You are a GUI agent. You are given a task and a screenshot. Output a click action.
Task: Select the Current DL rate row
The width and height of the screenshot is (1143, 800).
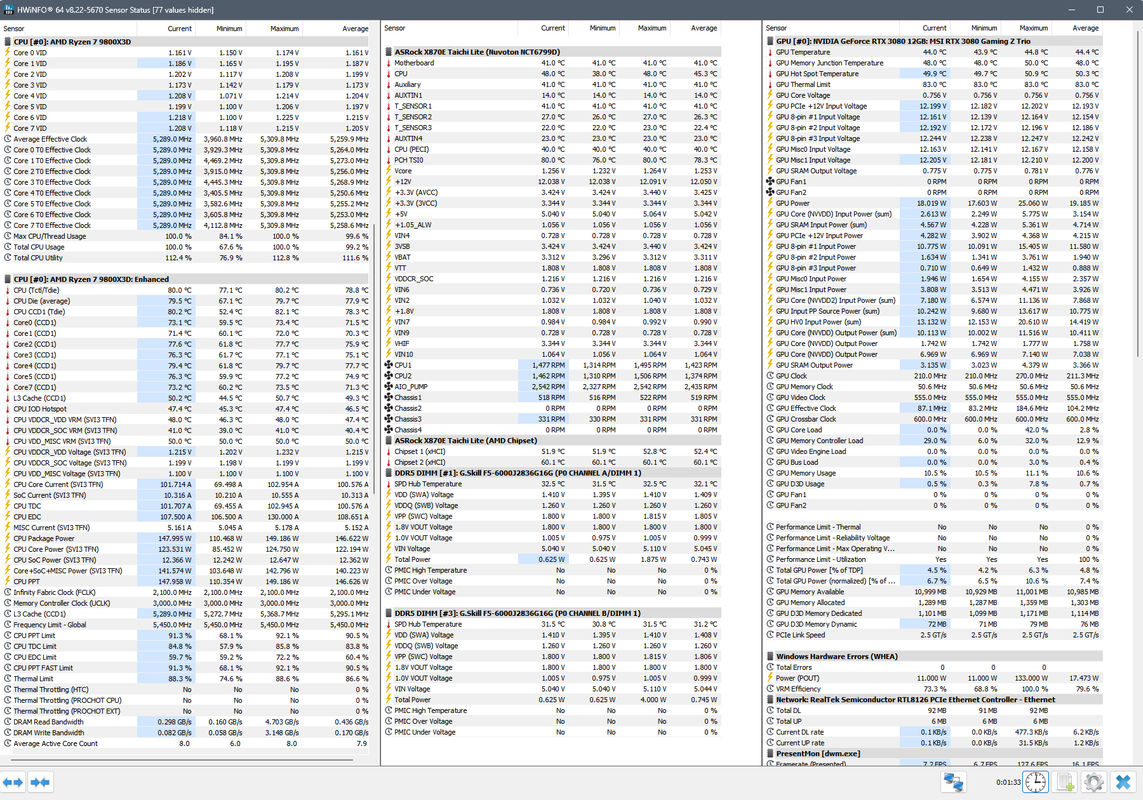[934, 731]
